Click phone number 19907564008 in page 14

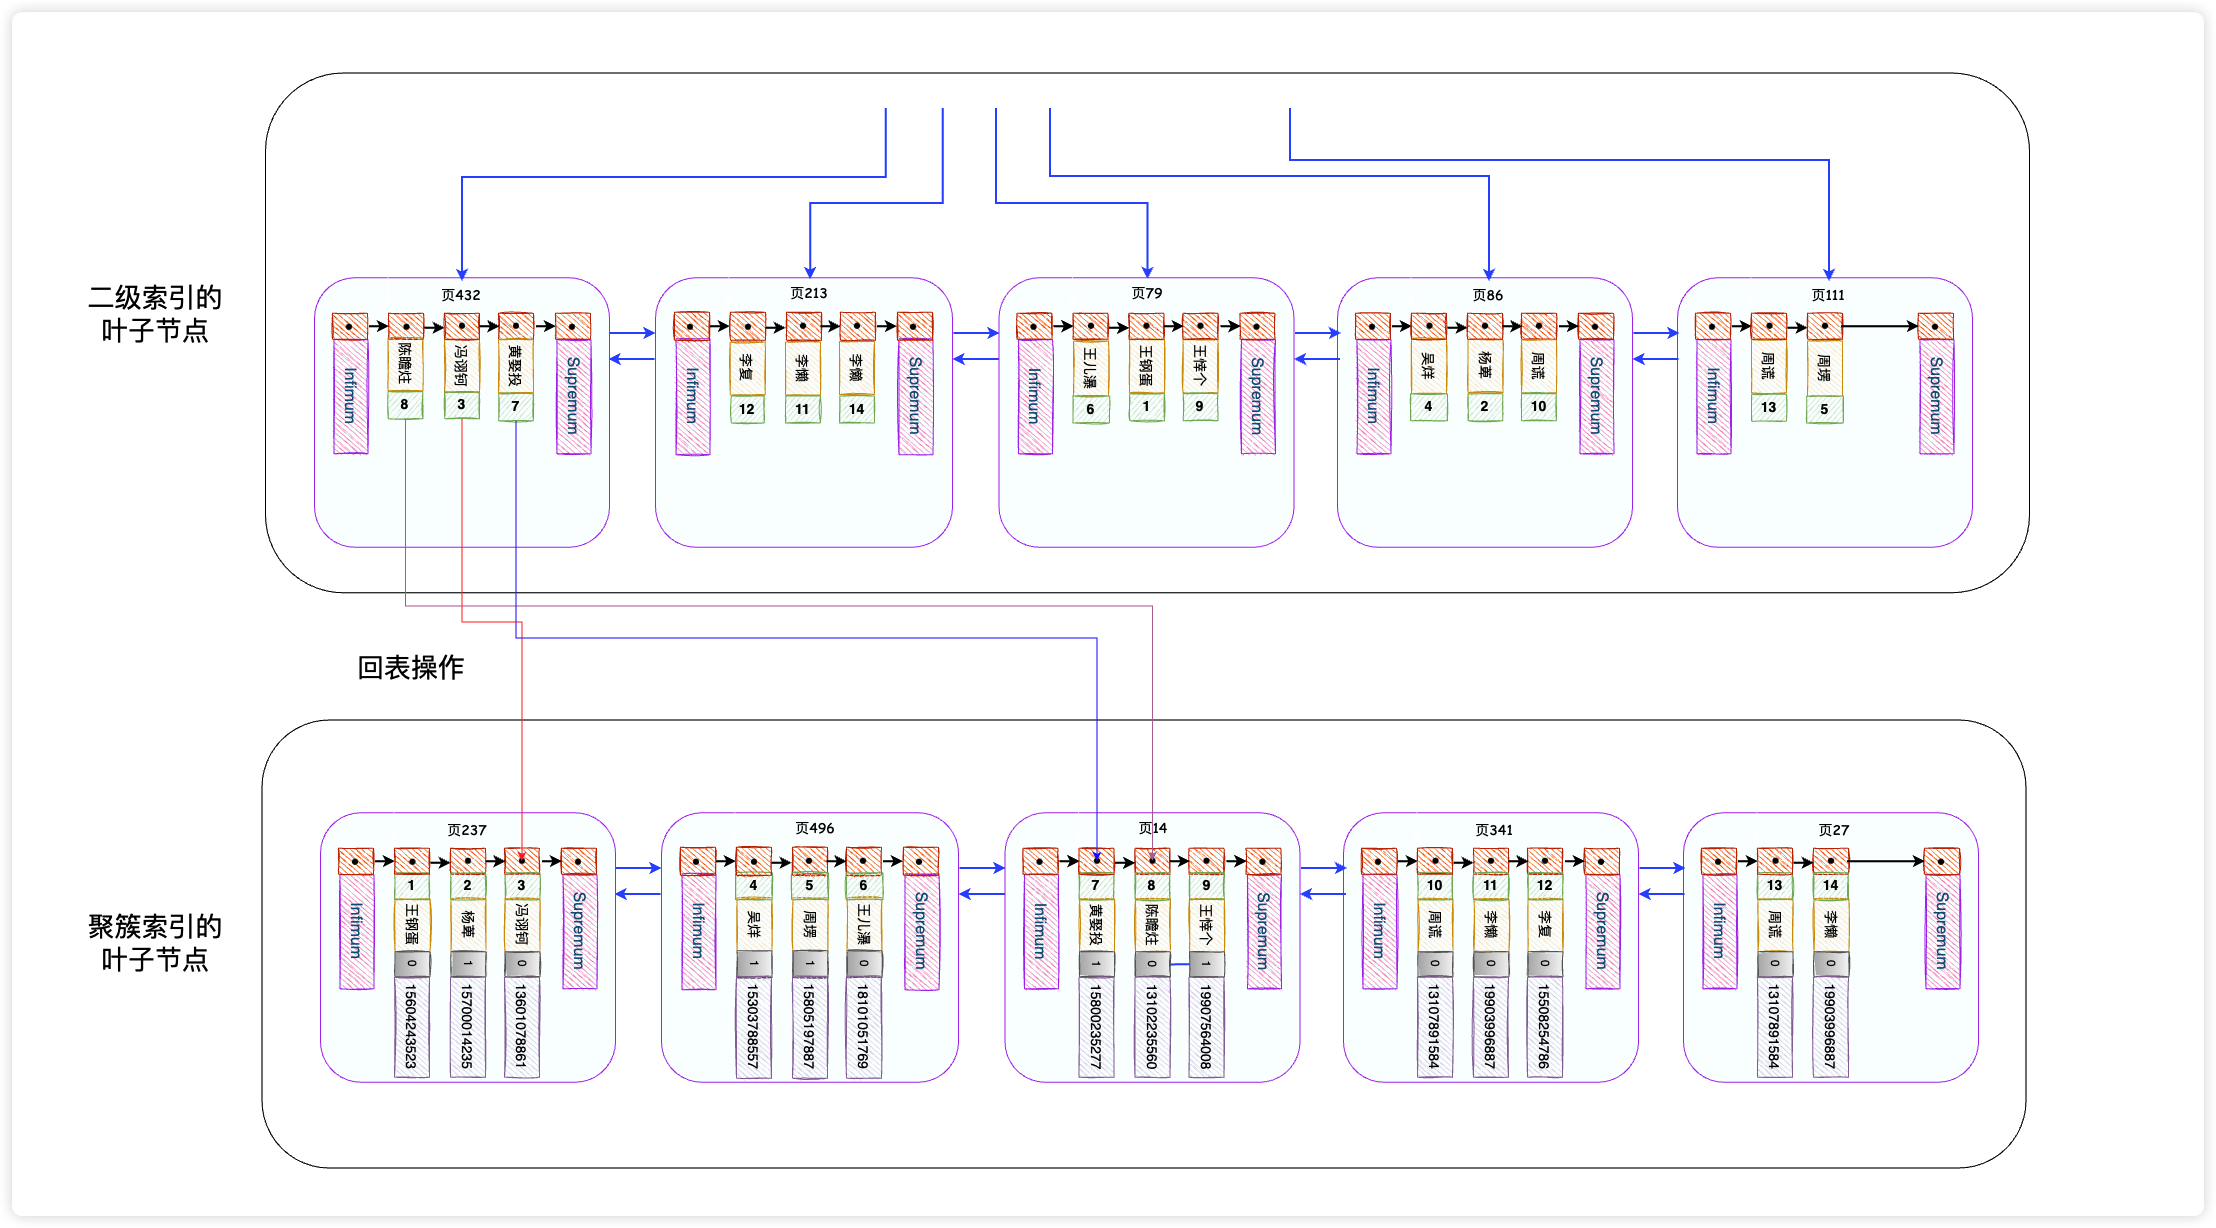tap(1206, 1027)
